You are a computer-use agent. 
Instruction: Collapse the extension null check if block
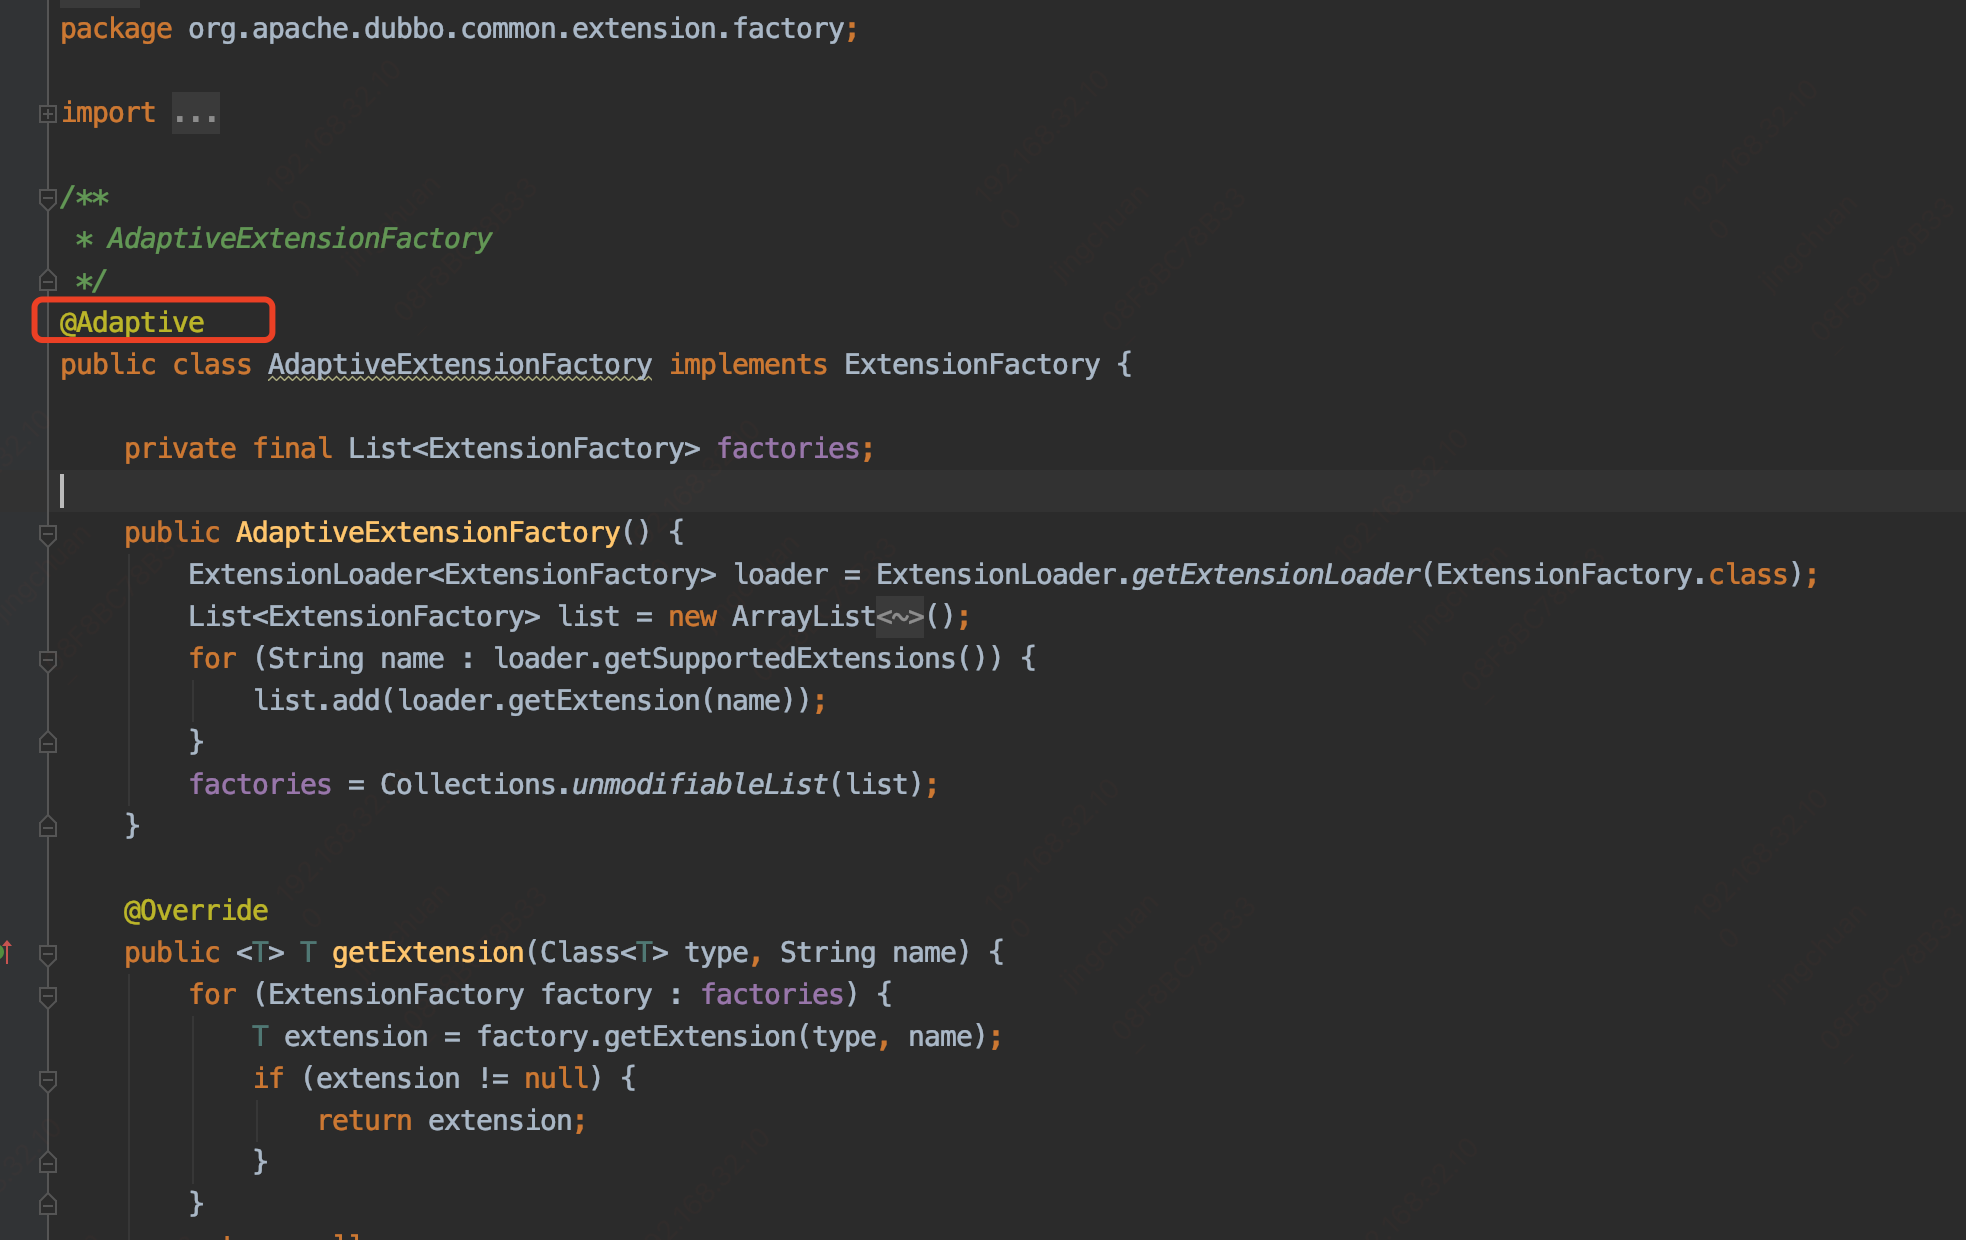[x=47, y=1080]
